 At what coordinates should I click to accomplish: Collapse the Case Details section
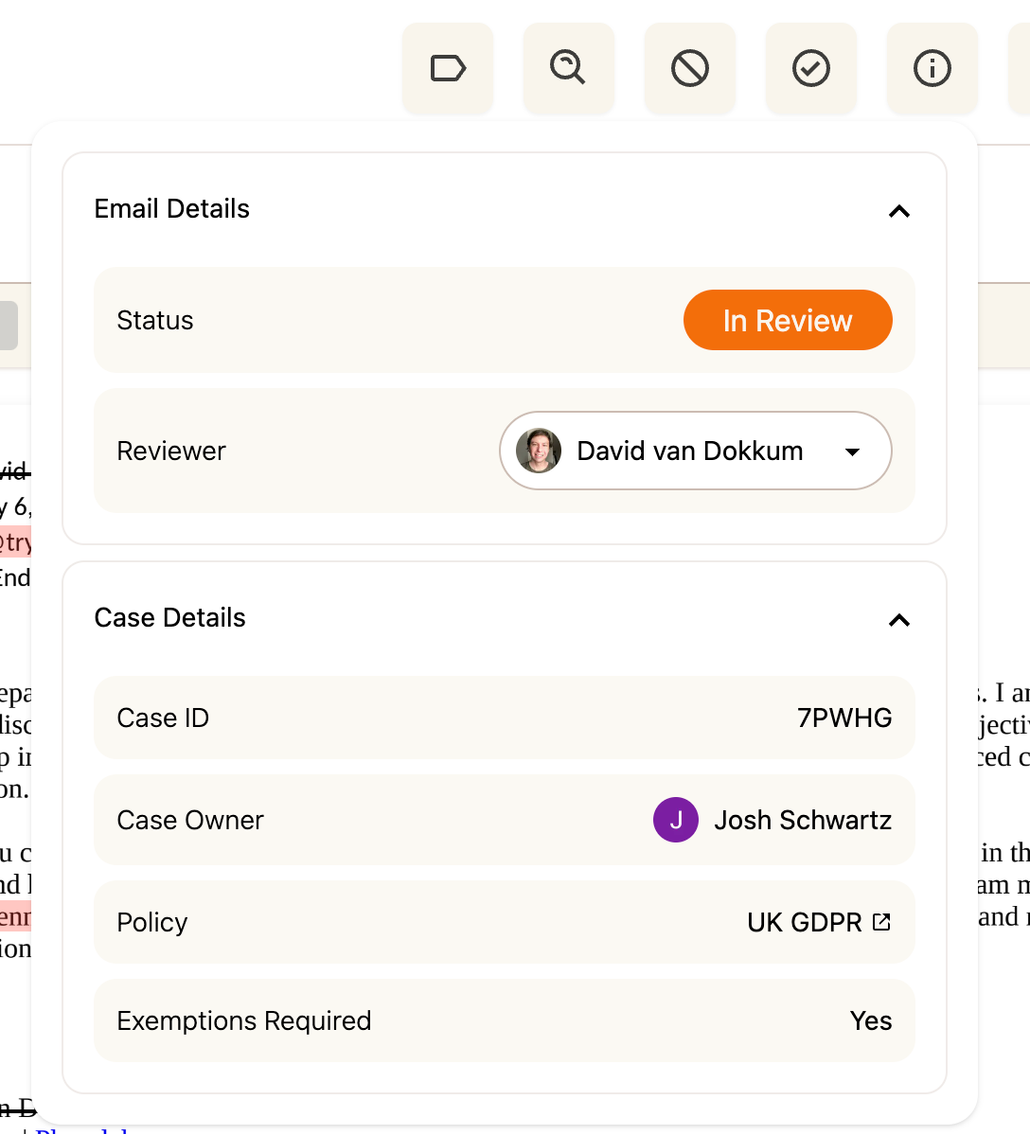899,620
